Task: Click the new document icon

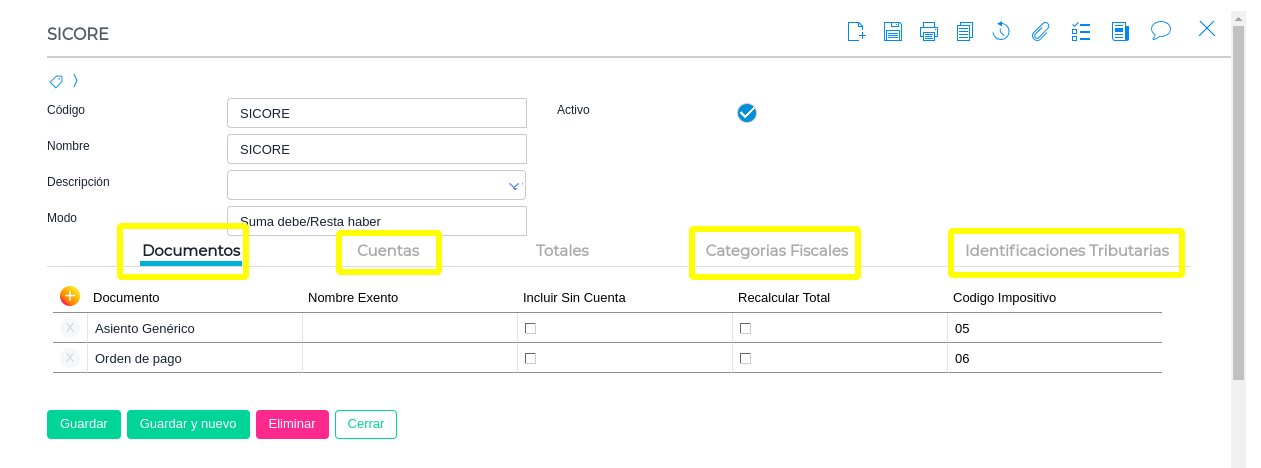Action: [856, 31]
